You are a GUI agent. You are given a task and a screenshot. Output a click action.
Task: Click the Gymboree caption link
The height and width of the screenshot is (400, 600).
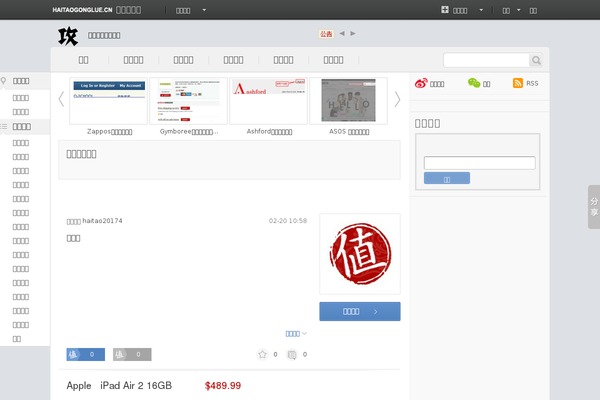(x=189, y=131)
